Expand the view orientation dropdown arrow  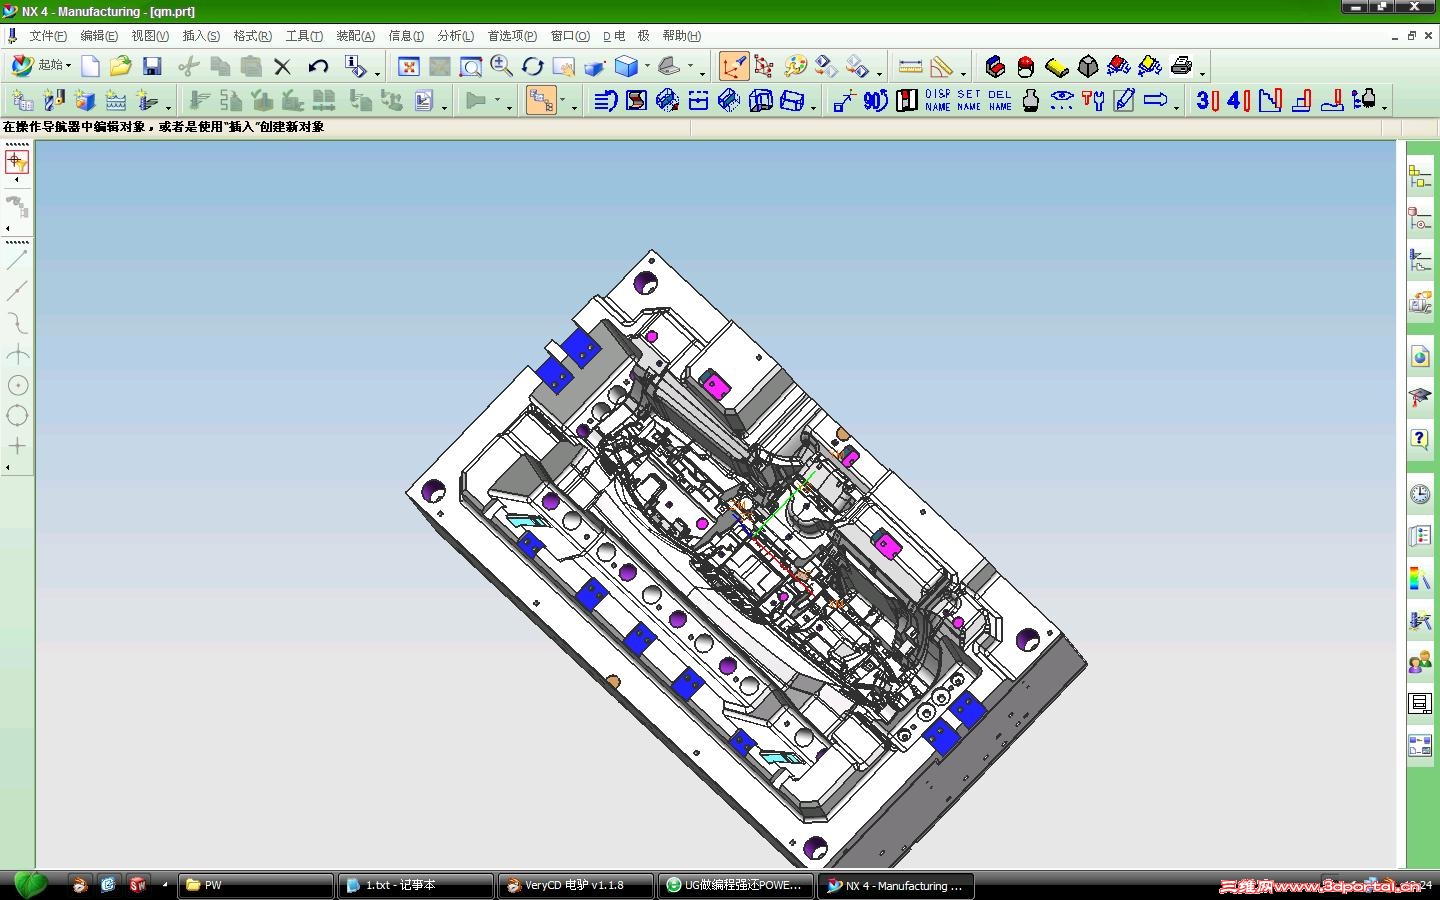point(690,67)
